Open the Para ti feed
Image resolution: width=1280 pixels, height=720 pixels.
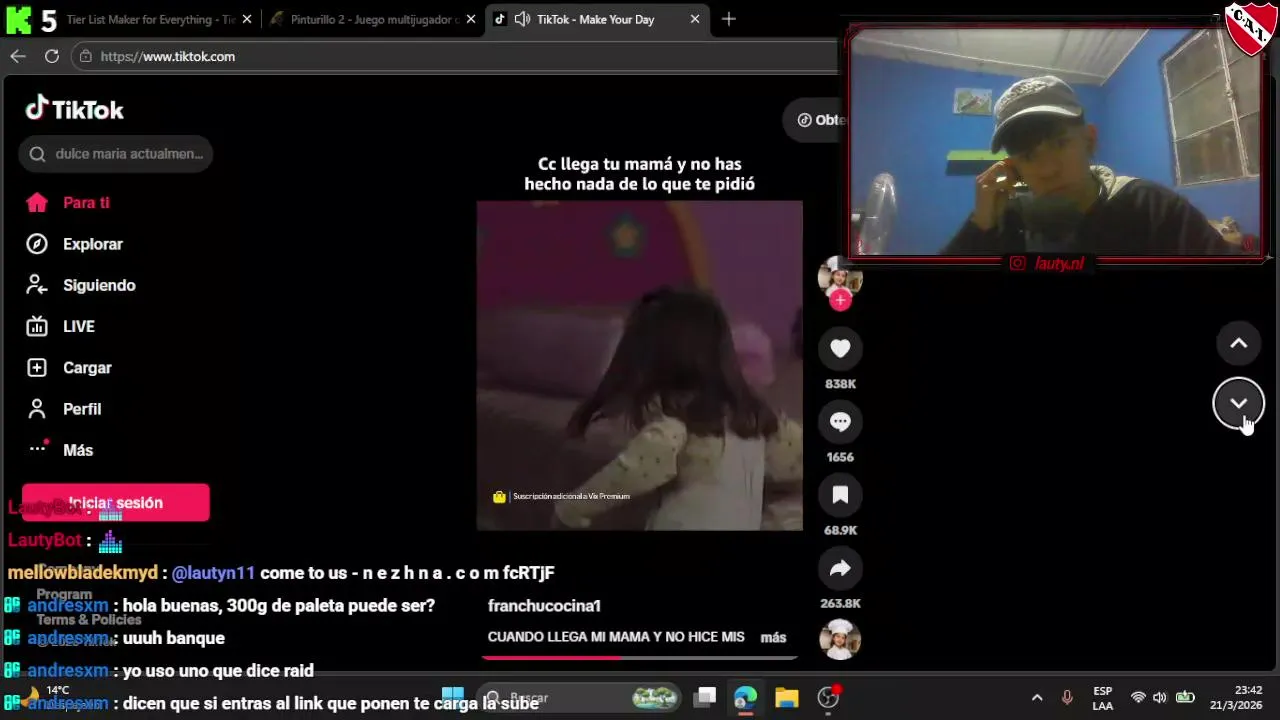pos(68,202)
